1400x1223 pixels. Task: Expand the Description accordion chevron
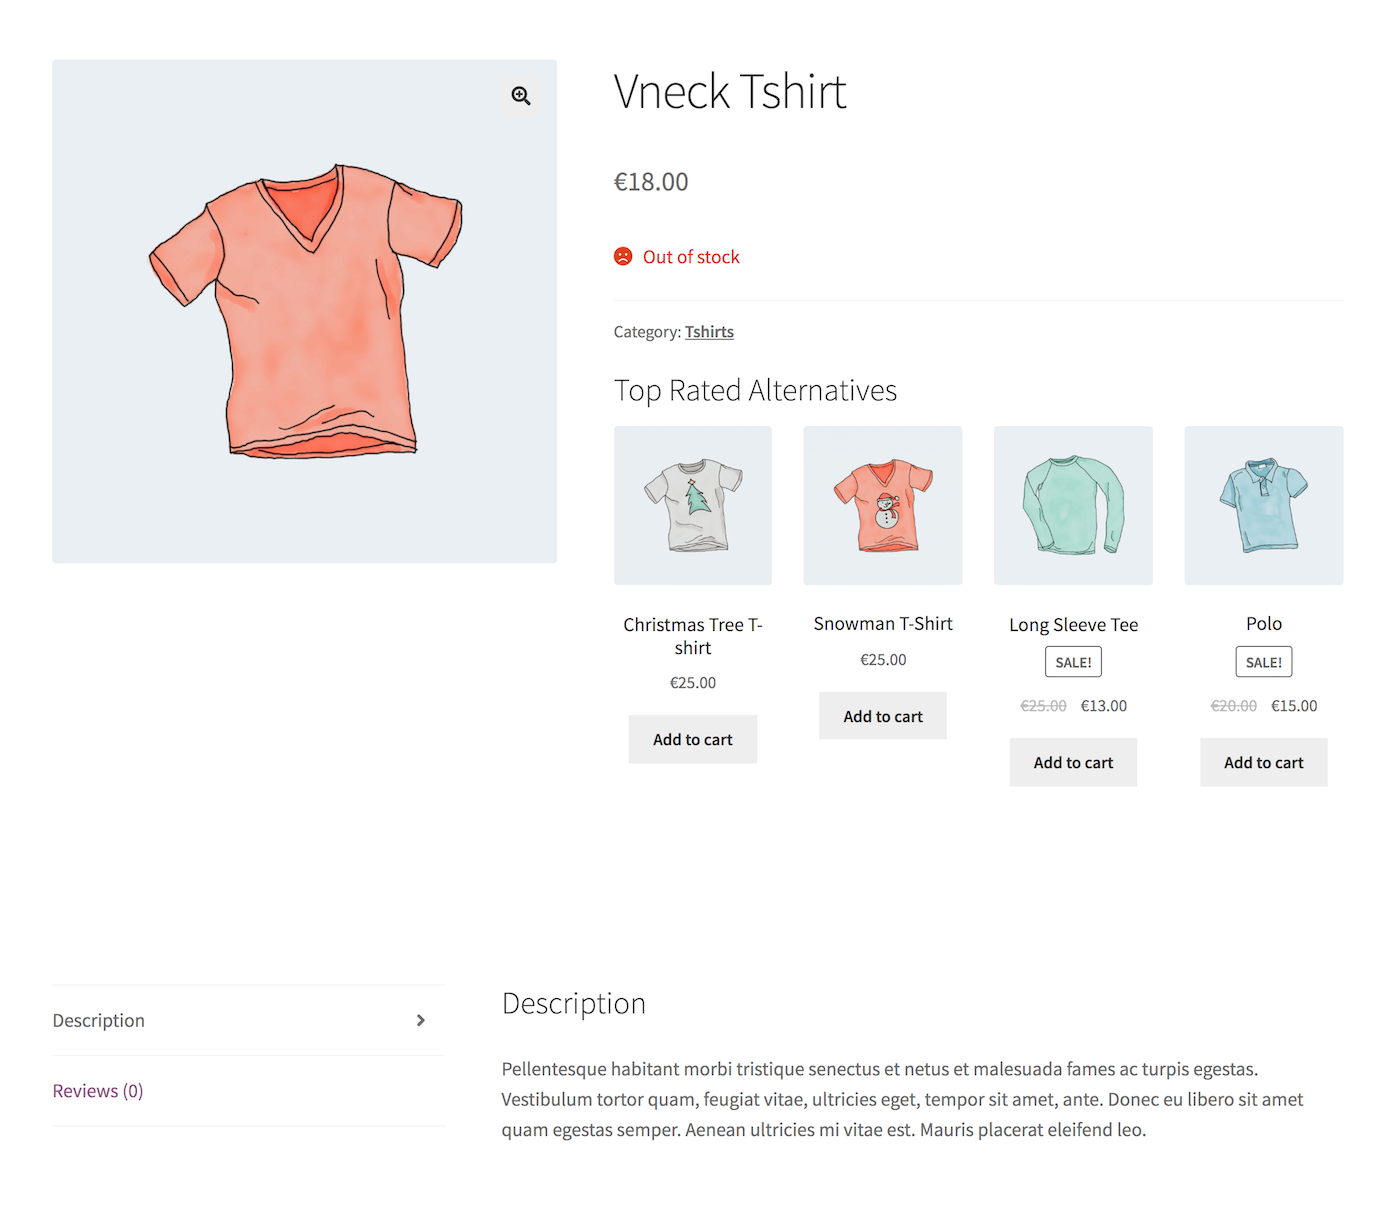[x=421, y=1020]
